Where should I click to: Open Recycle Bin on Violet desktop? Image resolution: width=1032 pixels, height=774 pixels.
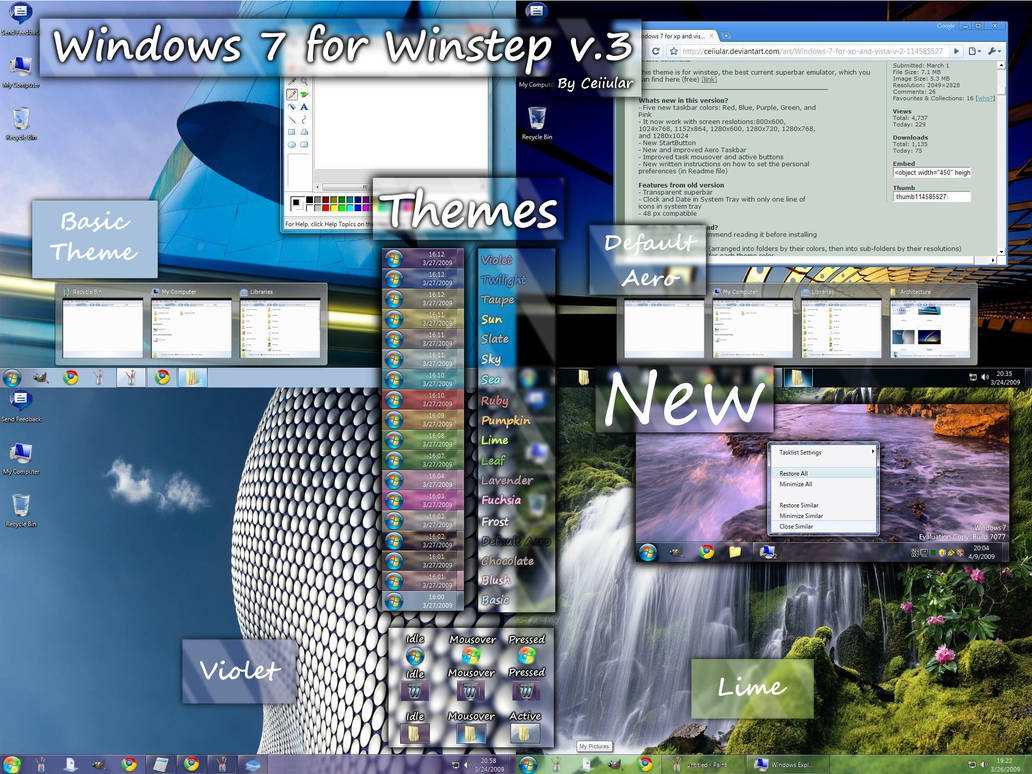click(21, 511)
